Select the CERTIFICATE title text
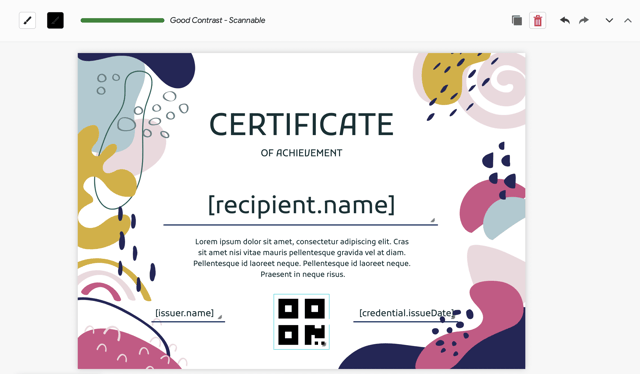Screen dimensions: 640x374 pyautogui.click(x=301, y=125)
